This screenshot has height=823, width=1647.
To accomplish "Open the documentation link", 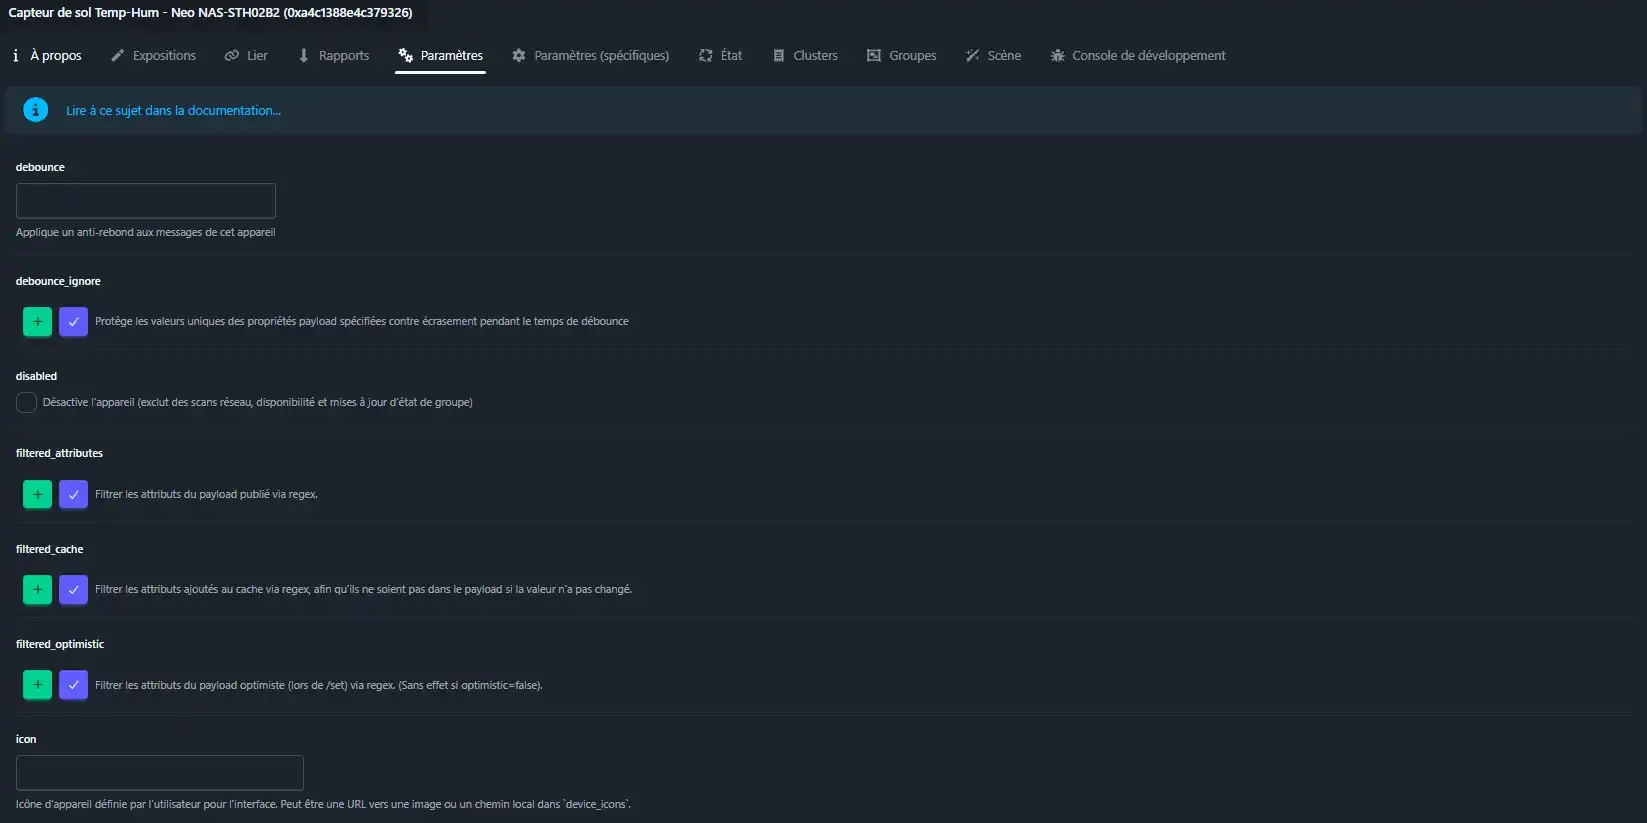I will click(173, 111).
